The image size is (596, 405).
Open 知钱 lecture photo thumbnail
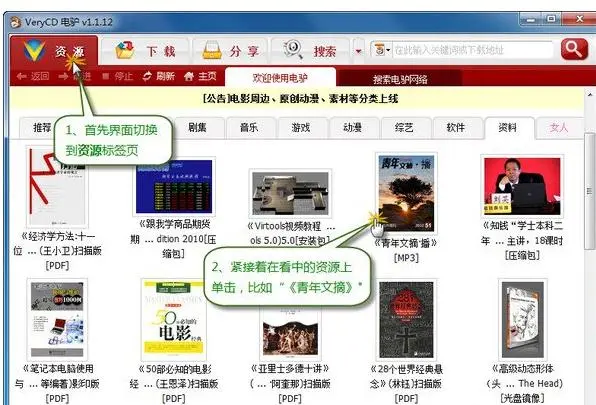(522, 186)
